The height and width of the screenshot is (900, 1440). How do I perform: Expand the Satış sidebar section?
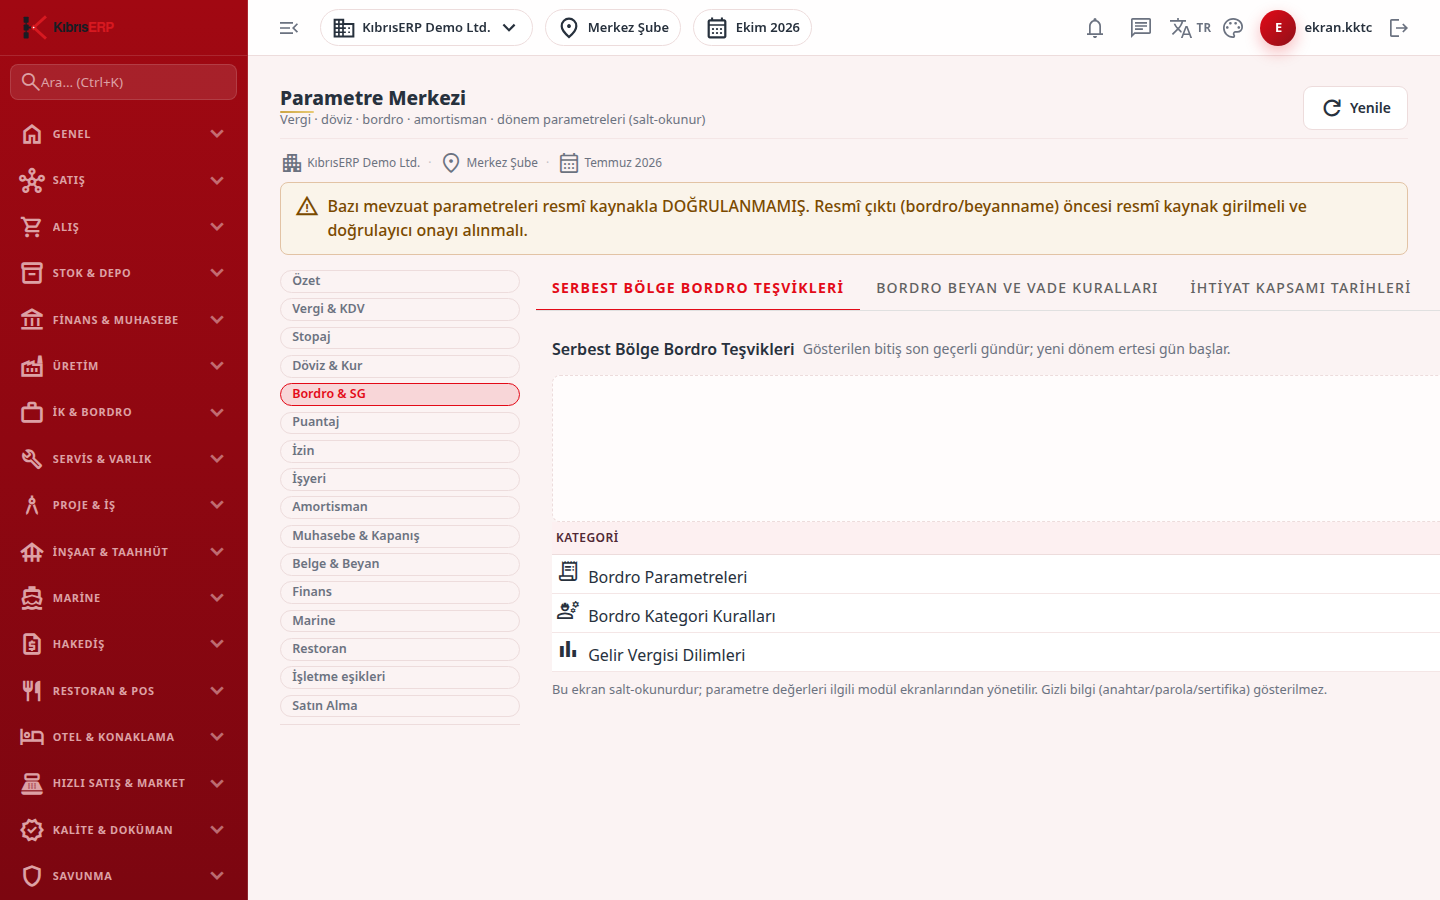(124, 180)
